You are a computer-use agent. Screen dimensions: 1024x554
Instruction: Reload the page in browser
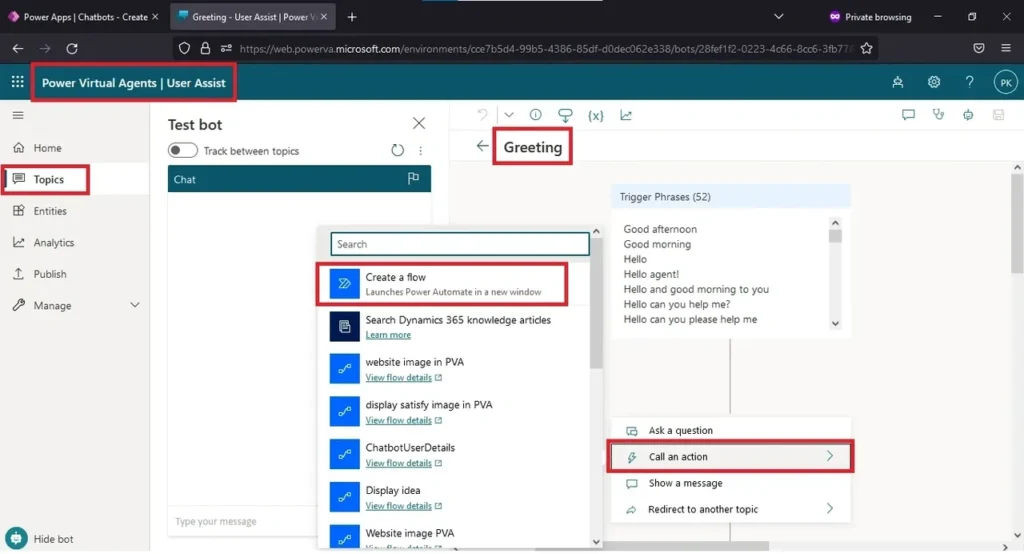pos(72,48)
